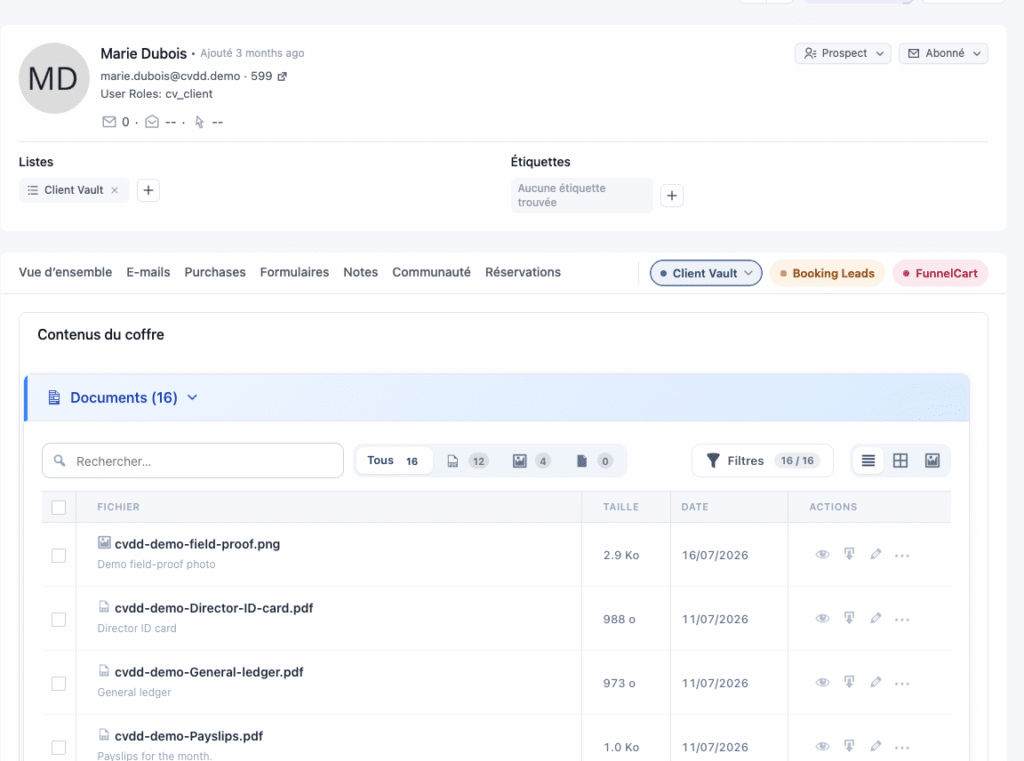Switch to gallery image view layout
1024x761 pixels.
(932, 461)
